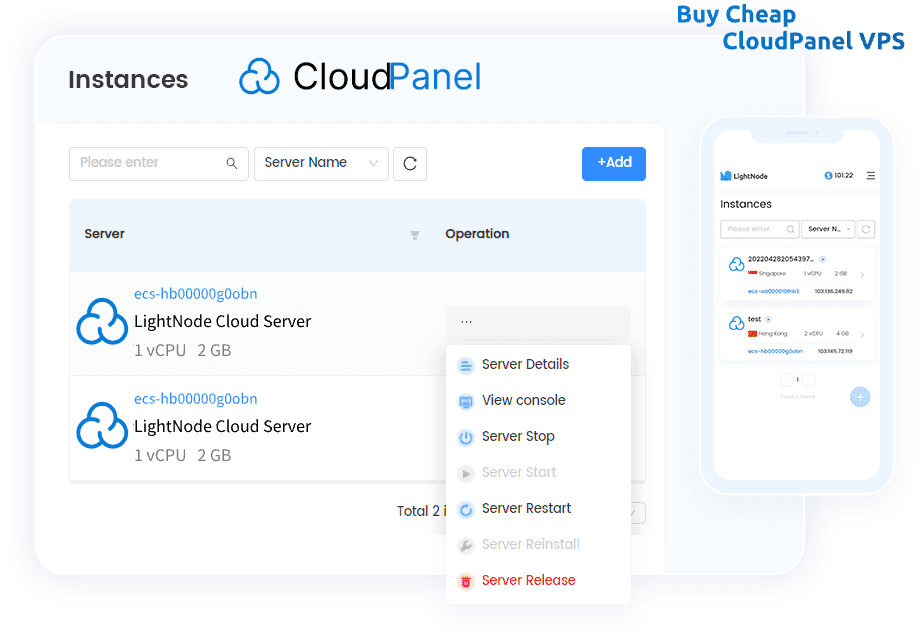
Task: Open Server Details from the operations menu
Action: tap(525, 364)
